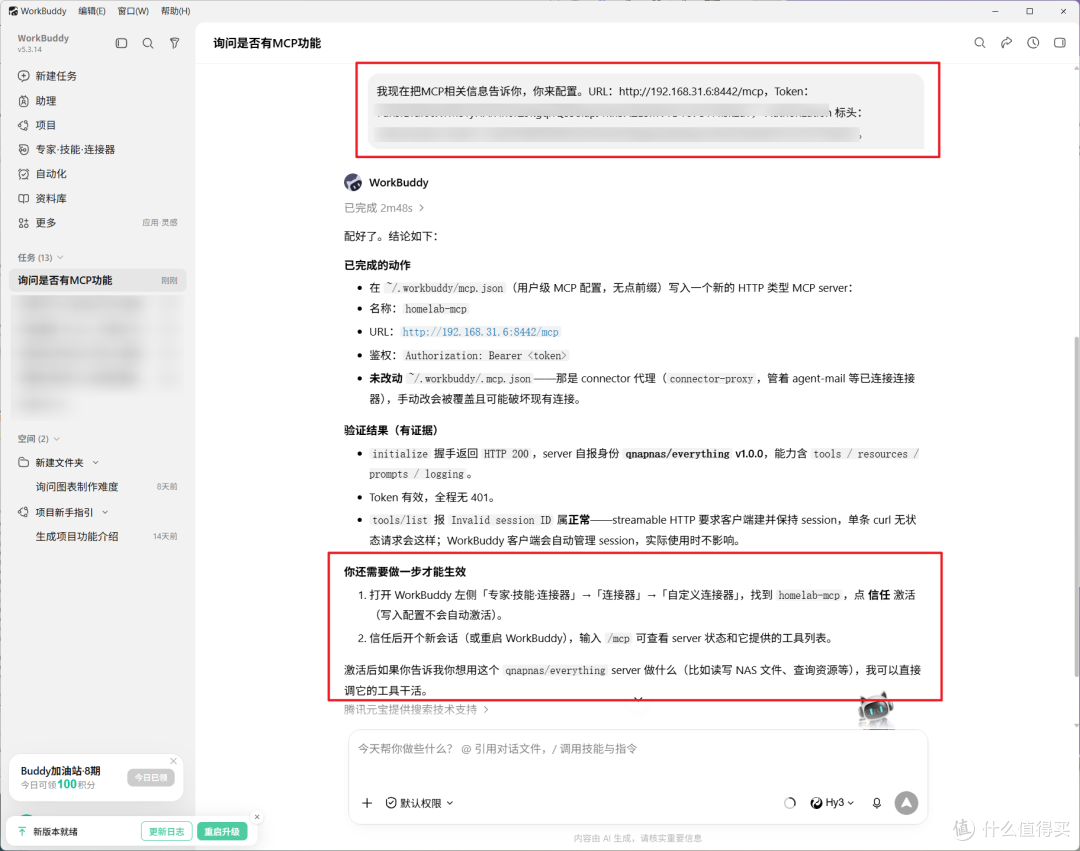Expand the 任务 (13) list chevron
Viewport: 1080px width, 851px height.
pos(61,258)
